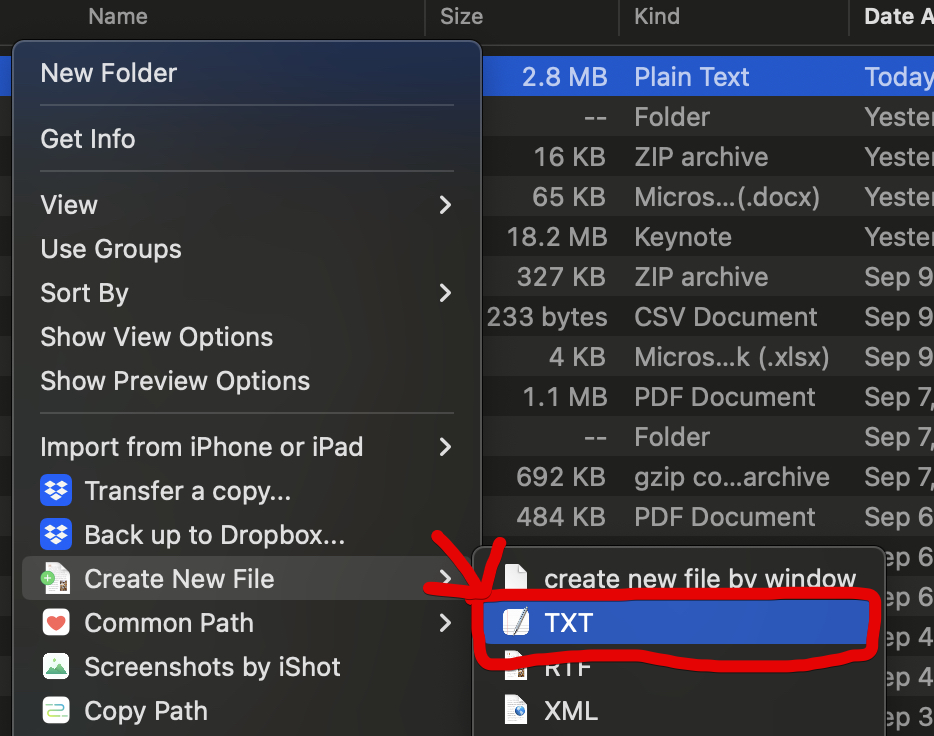
Task: Click the heart icon next to Common Path
Action: click(x=56, y=623)
